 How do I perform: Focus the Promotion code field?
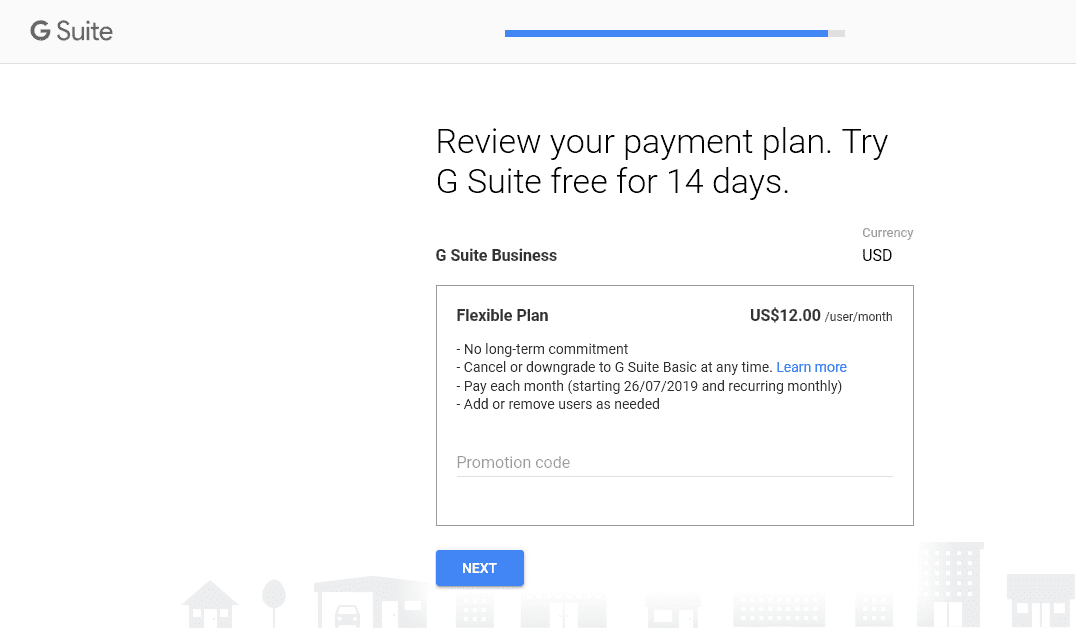[x=675, y=463]
